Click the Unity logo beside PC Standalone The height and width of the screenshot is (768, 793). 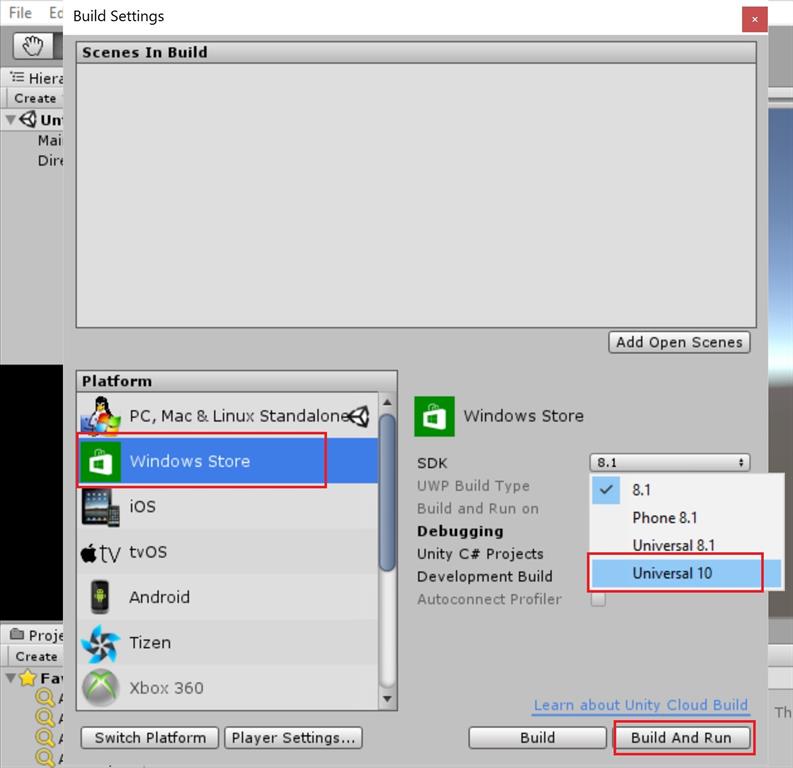(359, 416)
